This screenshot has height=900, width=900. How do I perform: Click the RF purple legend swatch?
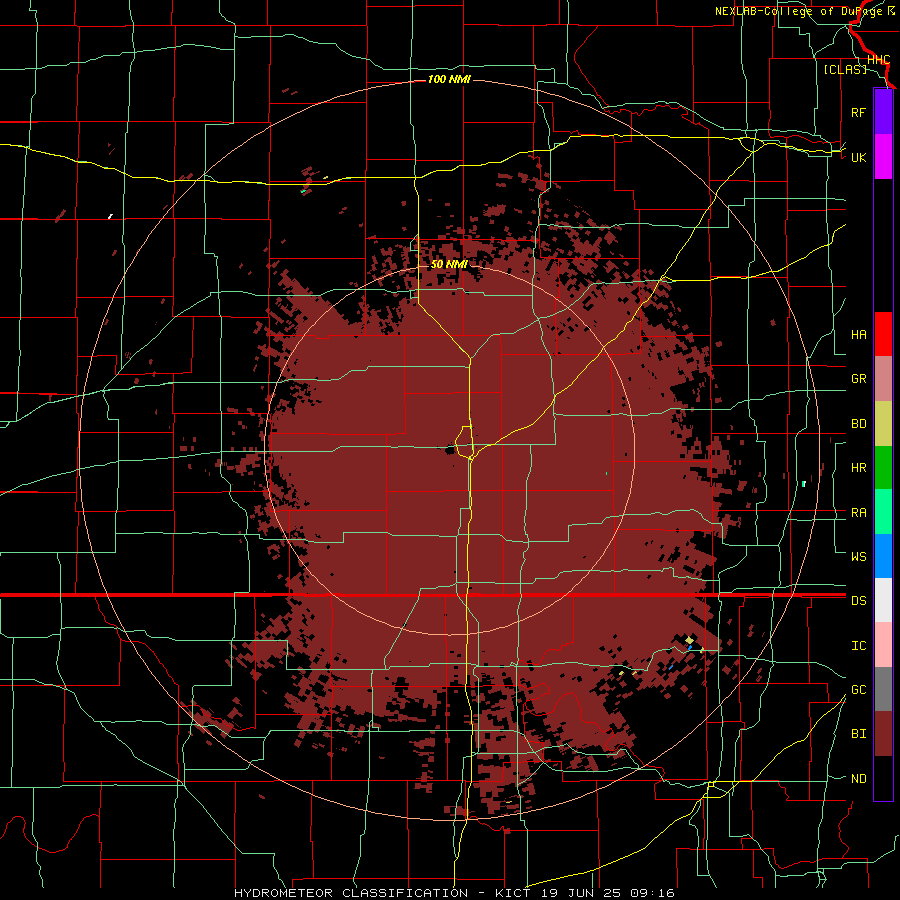[x=883, y=112]
